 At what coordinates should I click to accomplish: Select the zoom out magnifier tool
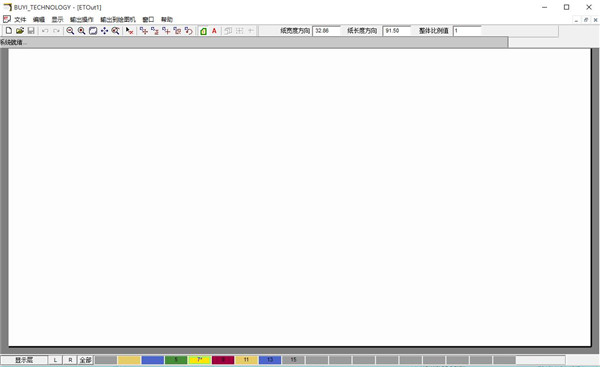point(70,31)
